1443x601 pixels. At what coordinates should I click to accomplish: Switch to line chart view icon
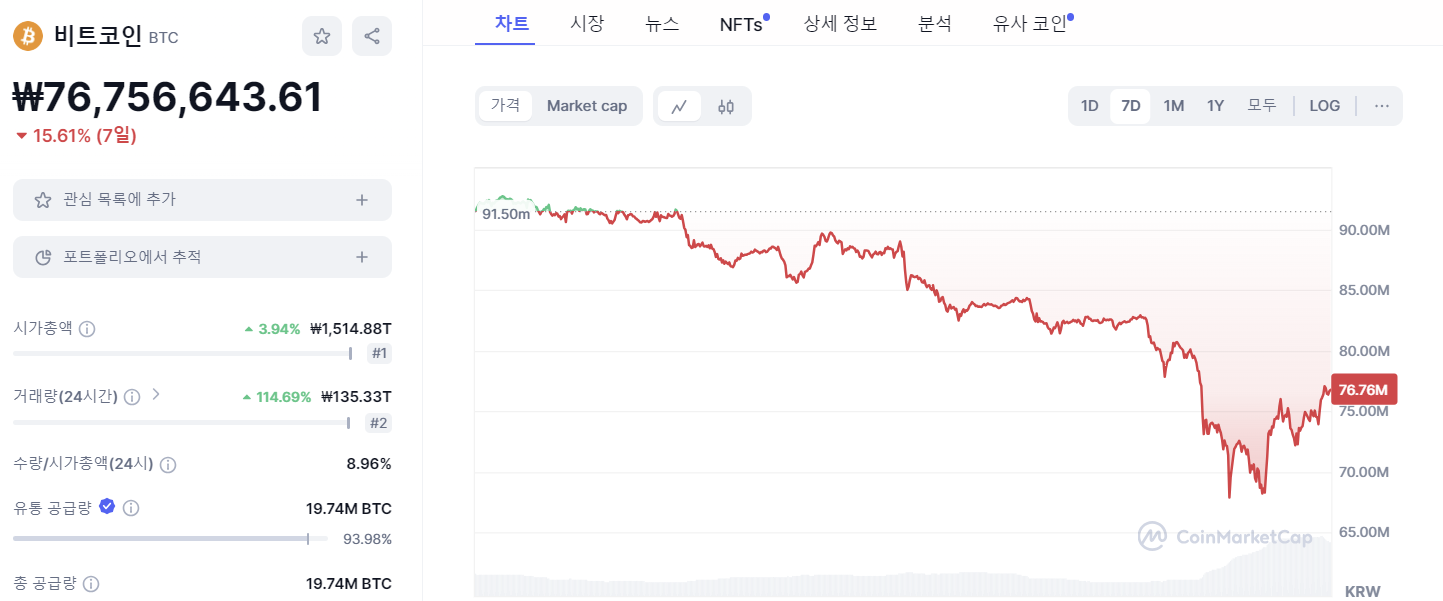[x=679, y=106]
